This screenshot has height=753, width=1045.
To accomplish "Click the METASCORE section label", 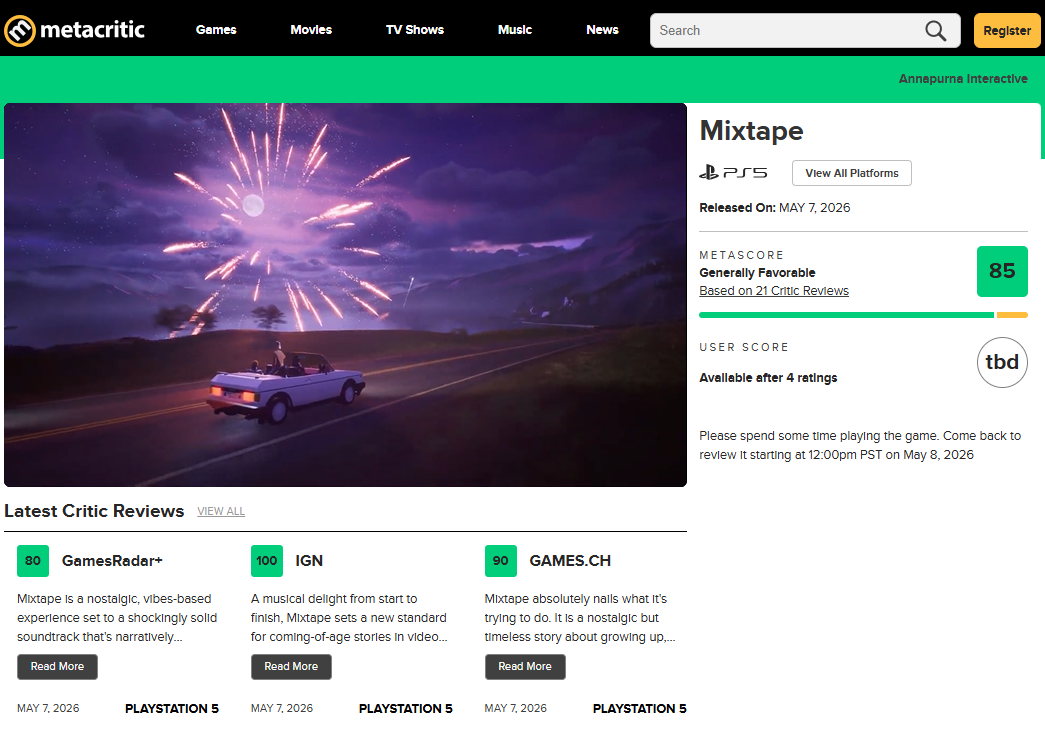I will [742, 255].
